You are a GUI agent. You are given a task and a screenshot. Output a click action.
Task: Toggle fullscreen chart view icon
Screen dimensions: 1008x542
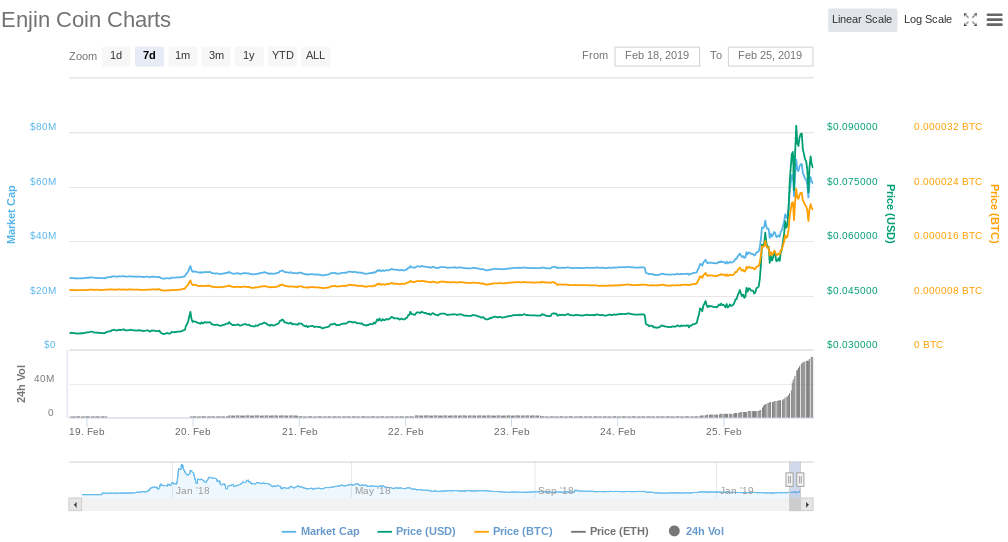[x=970, y=20]
